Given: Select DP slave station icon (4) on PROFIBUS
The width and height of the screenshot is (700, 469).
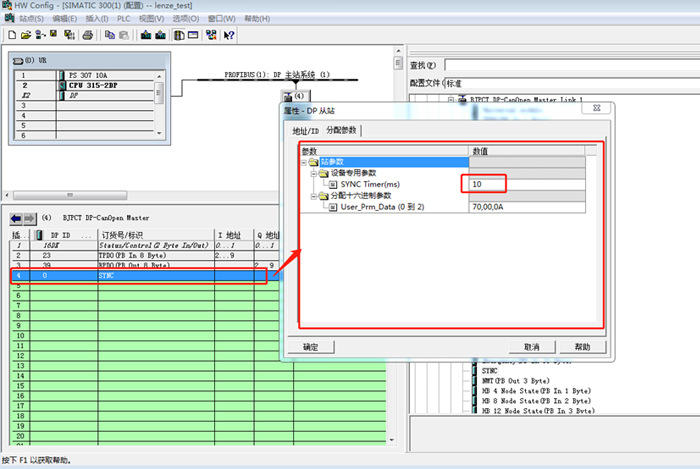Looking at the screenshot, I should tap(294, 96).
